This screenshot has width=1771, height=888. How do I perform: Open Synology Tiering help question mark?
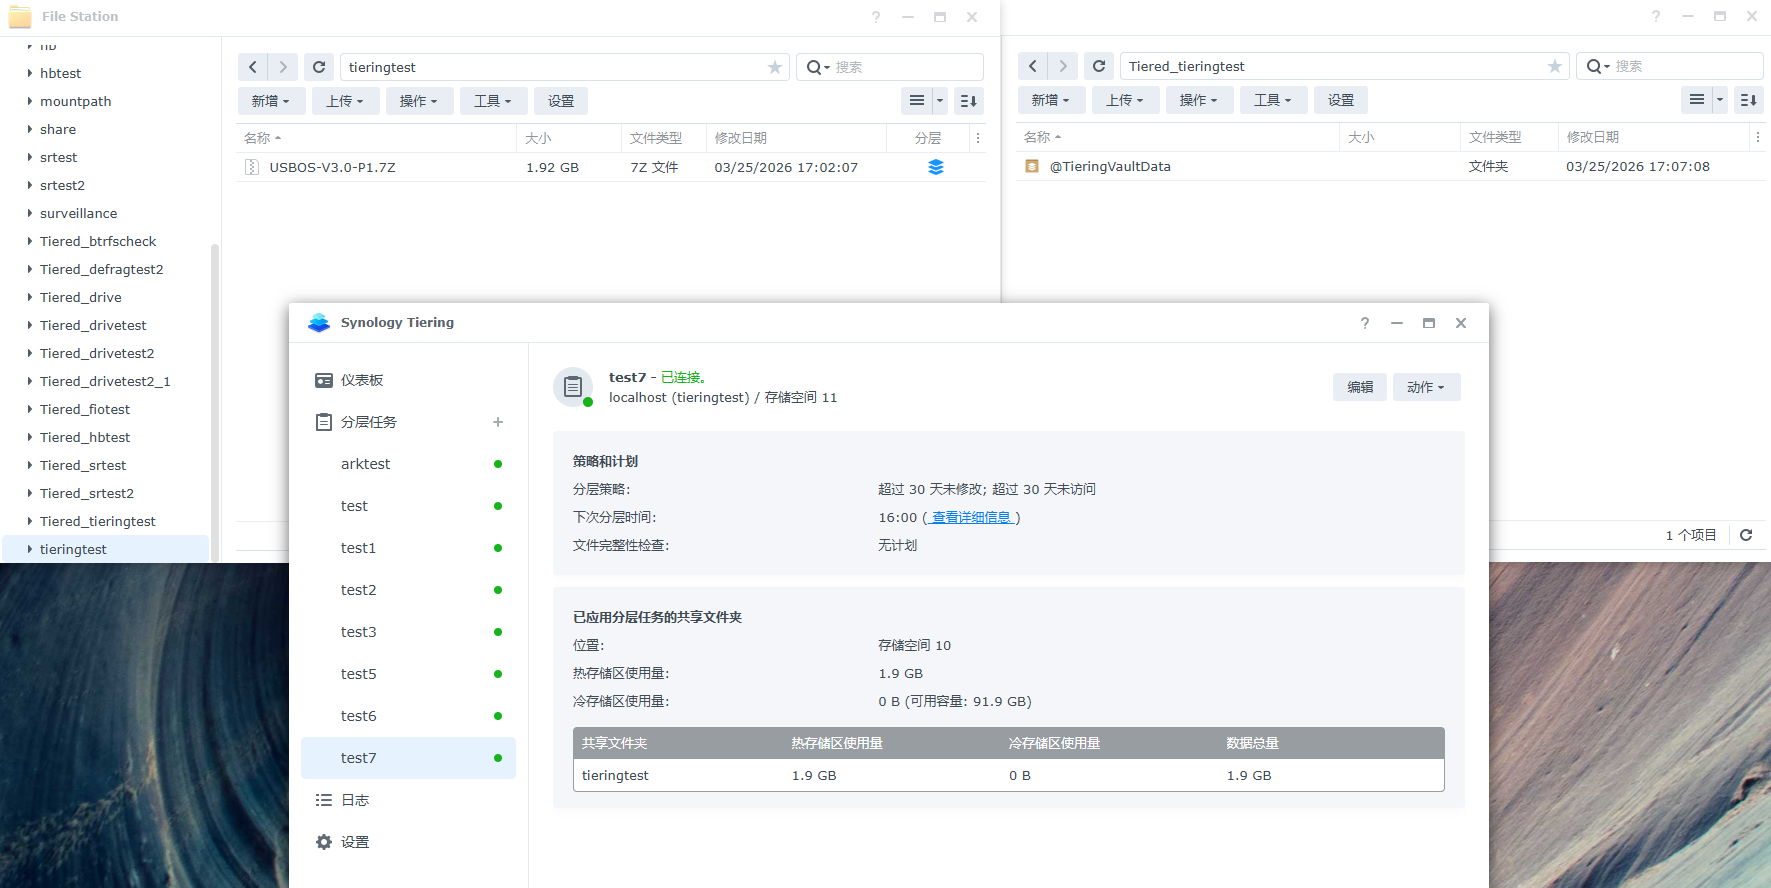pyautogui.click(x=1364, y=323)
